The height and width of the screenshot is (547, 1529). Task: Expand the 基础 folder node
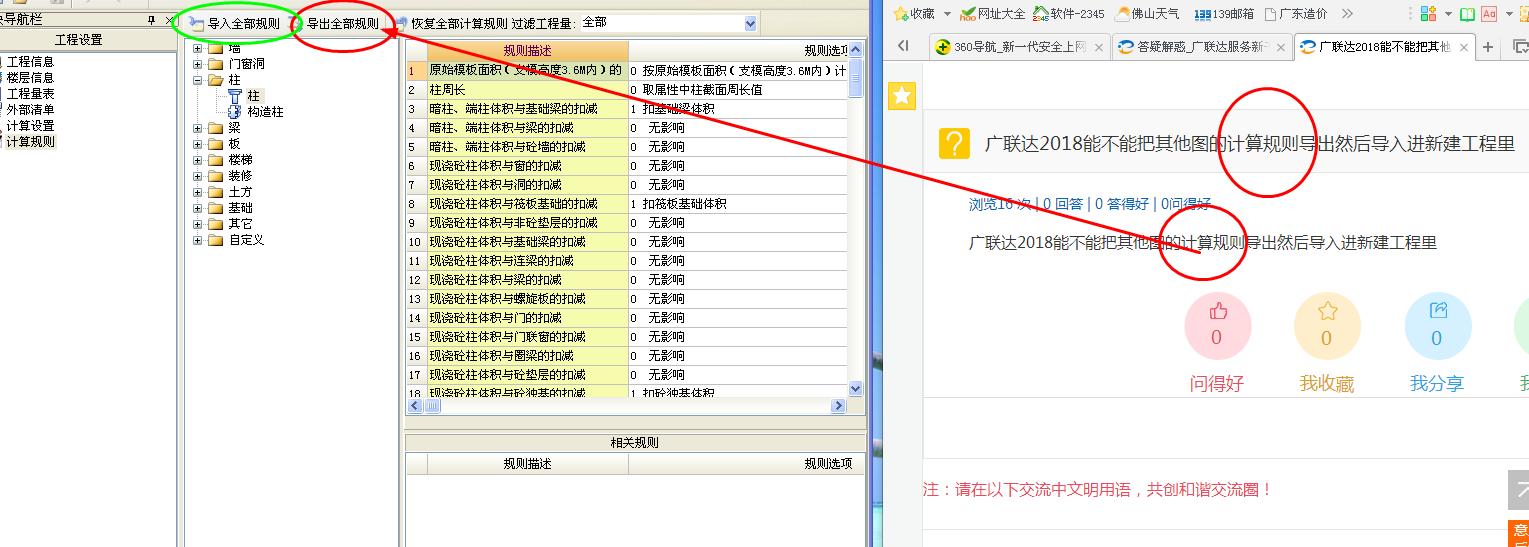[198, 208]
